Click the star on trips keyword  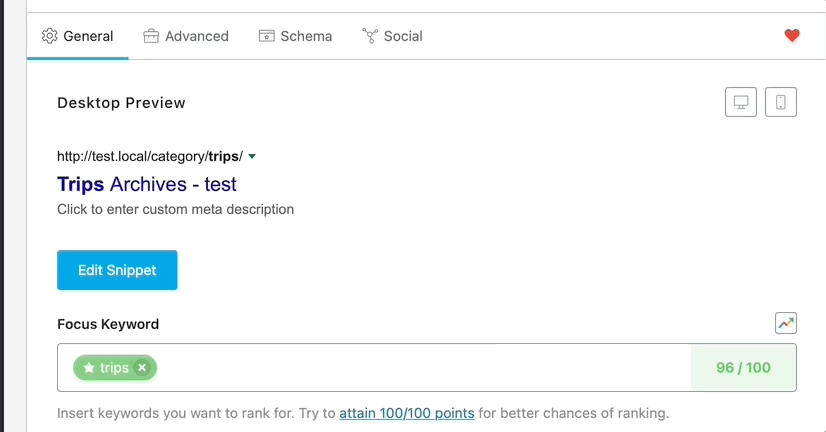coord(89,368)
